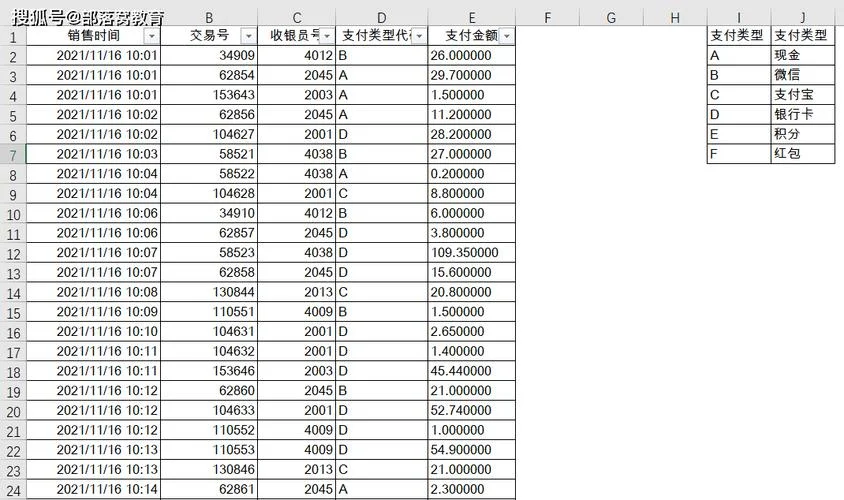
Task: Click the 红包 cell in lookup table
Action: coord(803,154)
